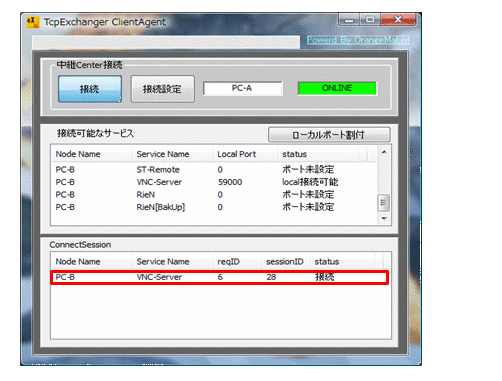Minimize the TcpExchanger window
This screenshot has width=502, height=381.
(x=349, y=20)
